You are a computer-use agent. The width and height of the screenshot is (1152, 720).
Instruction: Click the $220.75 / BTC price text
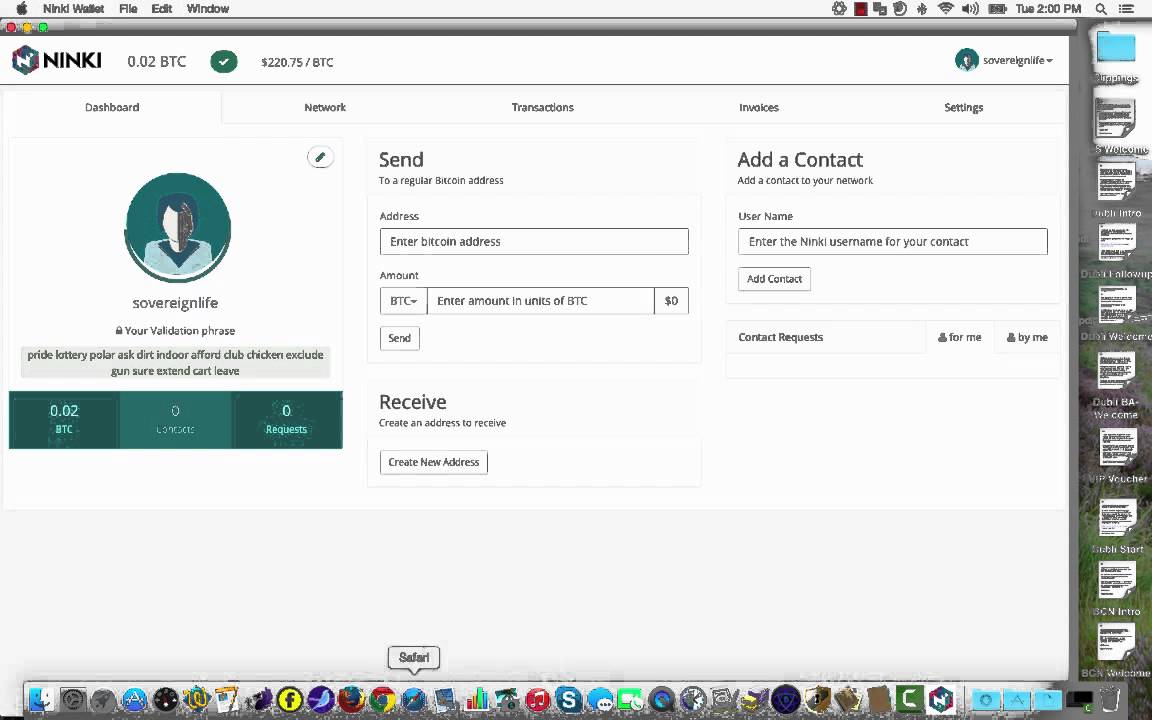[x=297, y=62]
